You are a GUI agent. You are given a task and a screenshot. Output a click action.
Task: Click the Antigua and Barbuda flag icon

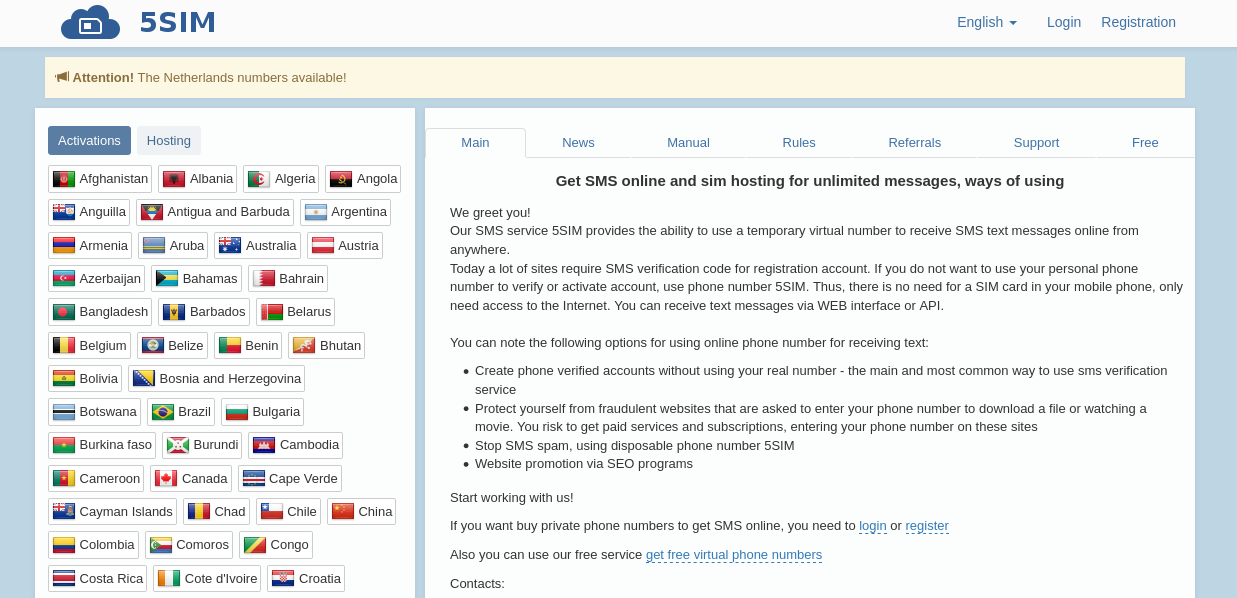pyautogui.click(x=152, y=212)
